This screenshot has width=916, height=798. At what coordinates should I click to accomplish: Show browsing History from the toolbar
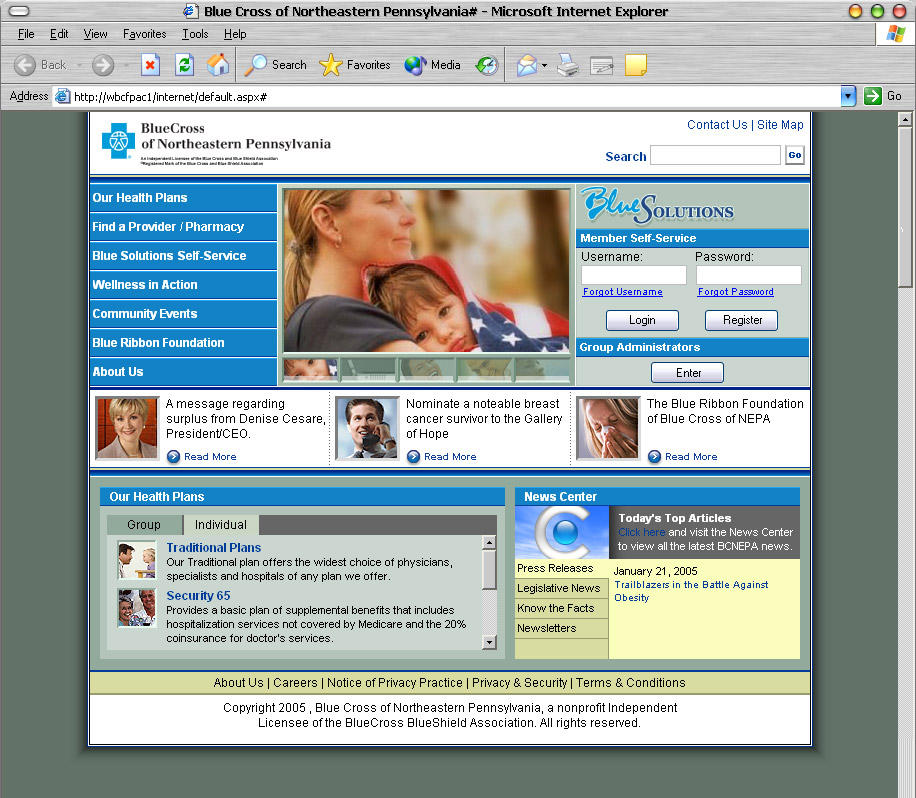click(487, 65)
